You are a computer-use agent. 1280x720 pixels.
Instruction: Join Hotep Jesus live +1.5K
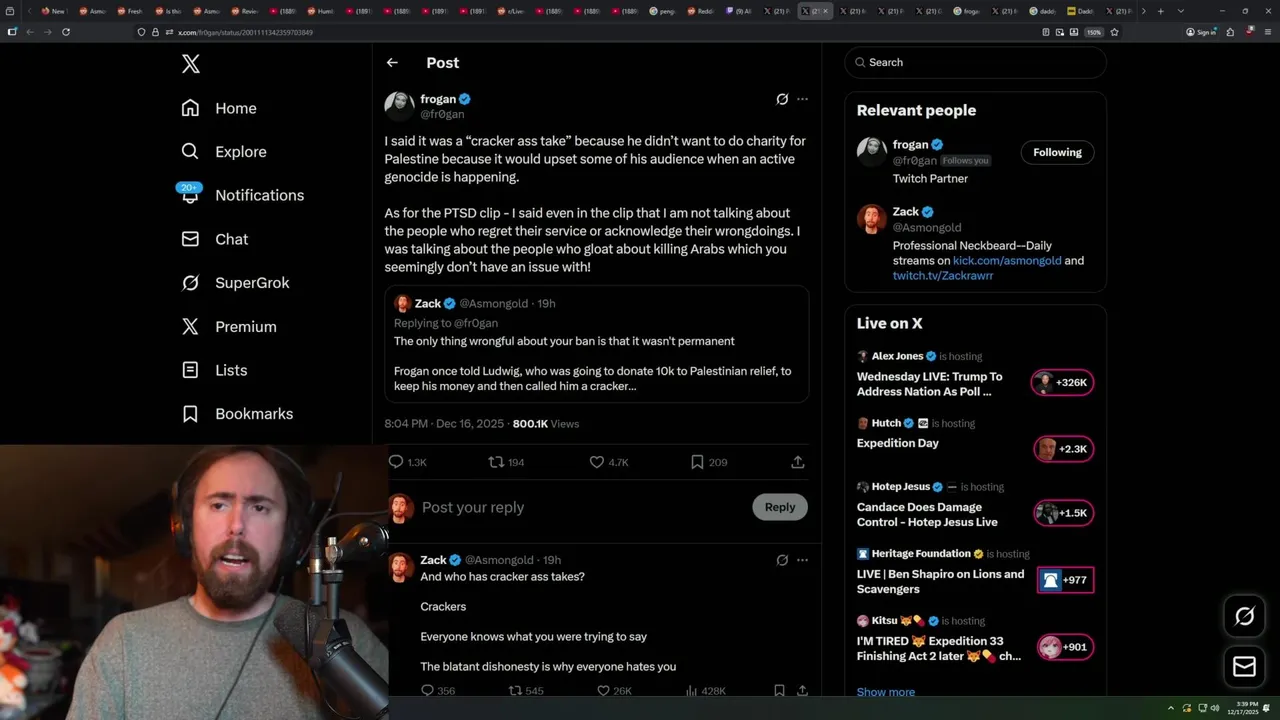click(1062, 513)
